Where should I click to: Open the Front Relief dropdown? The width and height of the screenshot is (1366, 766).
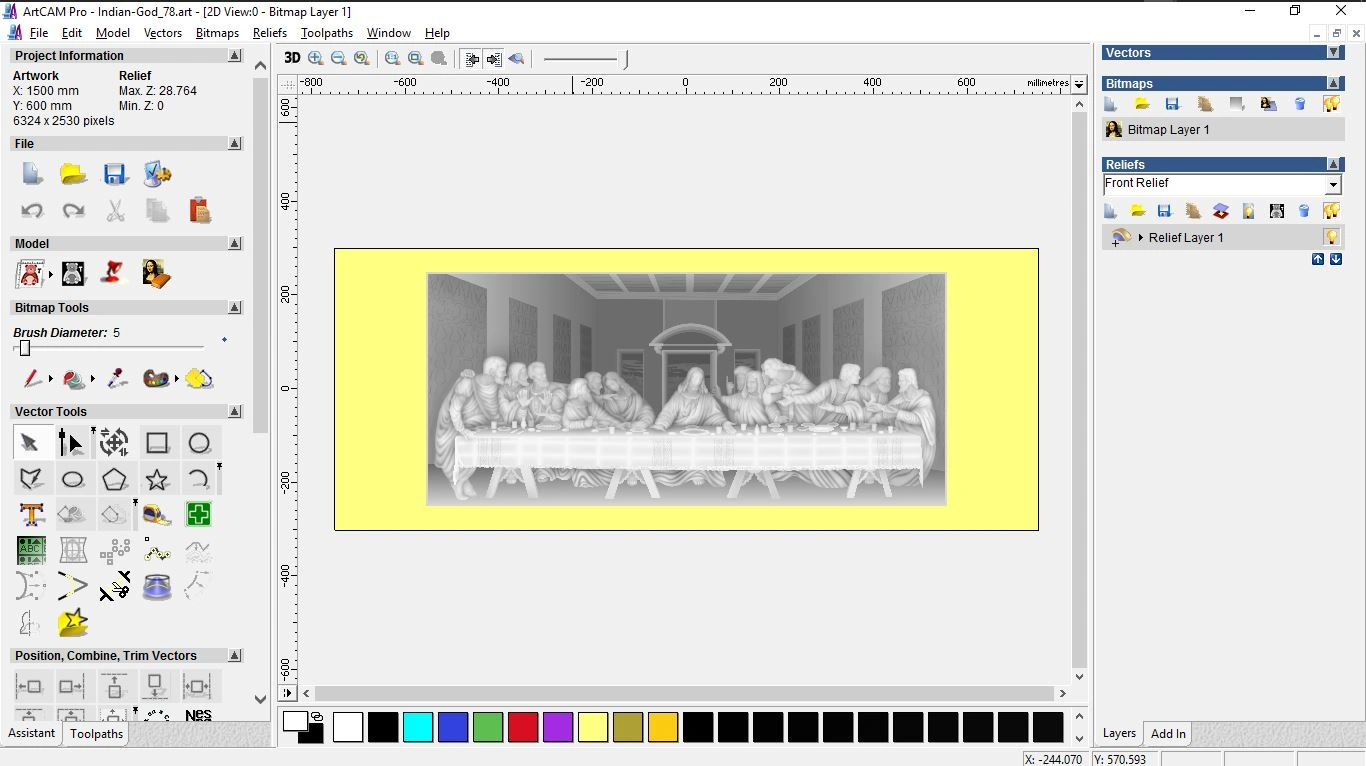point(1333,185)
